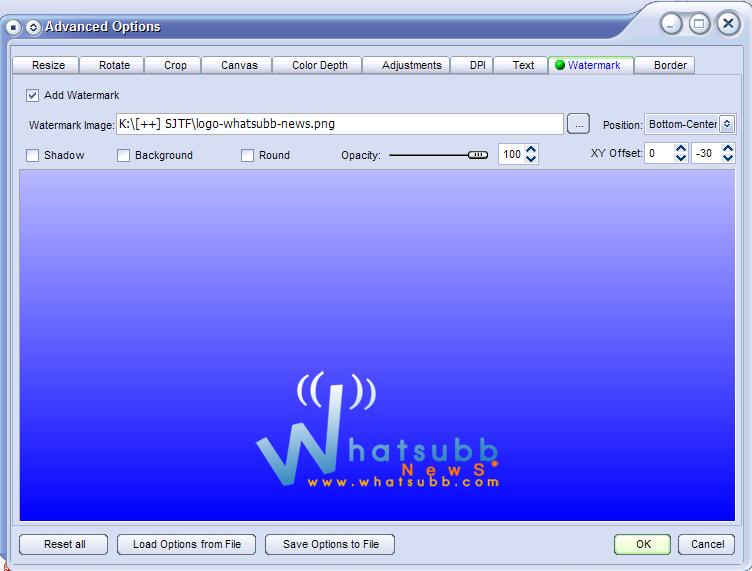
Task: Increase opacity value with up arrow
Action: pos(531,150)
